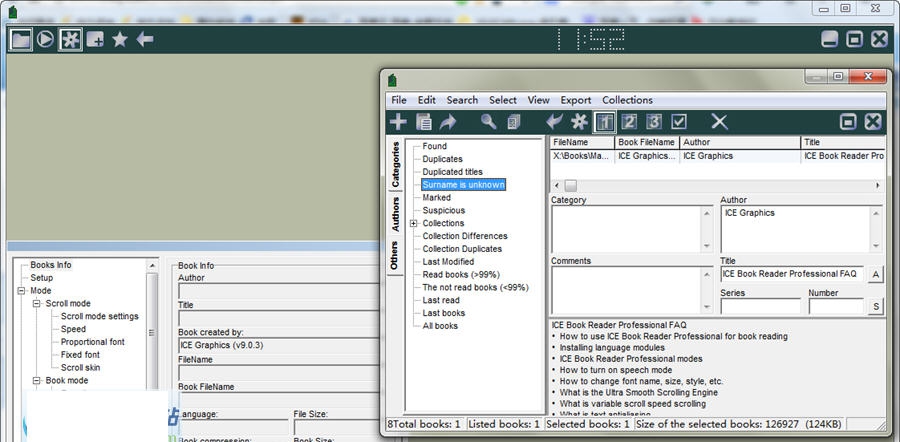Image resolution: width=900 pixels, height=442 pixels.
Task: Click the plus add-book icon in library toolbar
Action: pyautogui.click(x=398, y=121)
